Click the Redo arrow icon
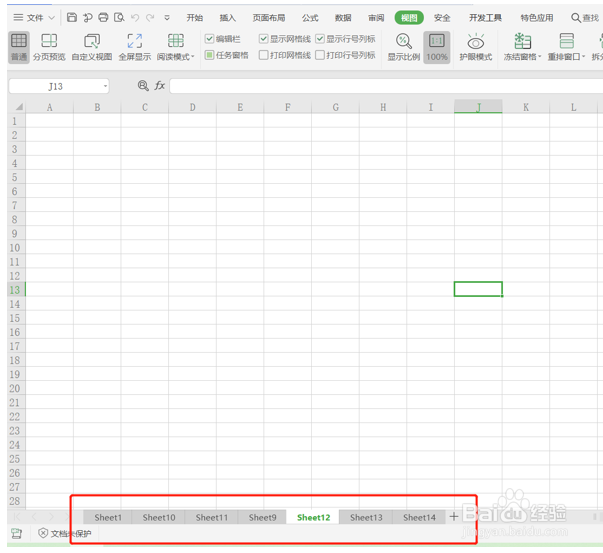The height and width of the screenshot is (553, 603). tap(150, 18)
